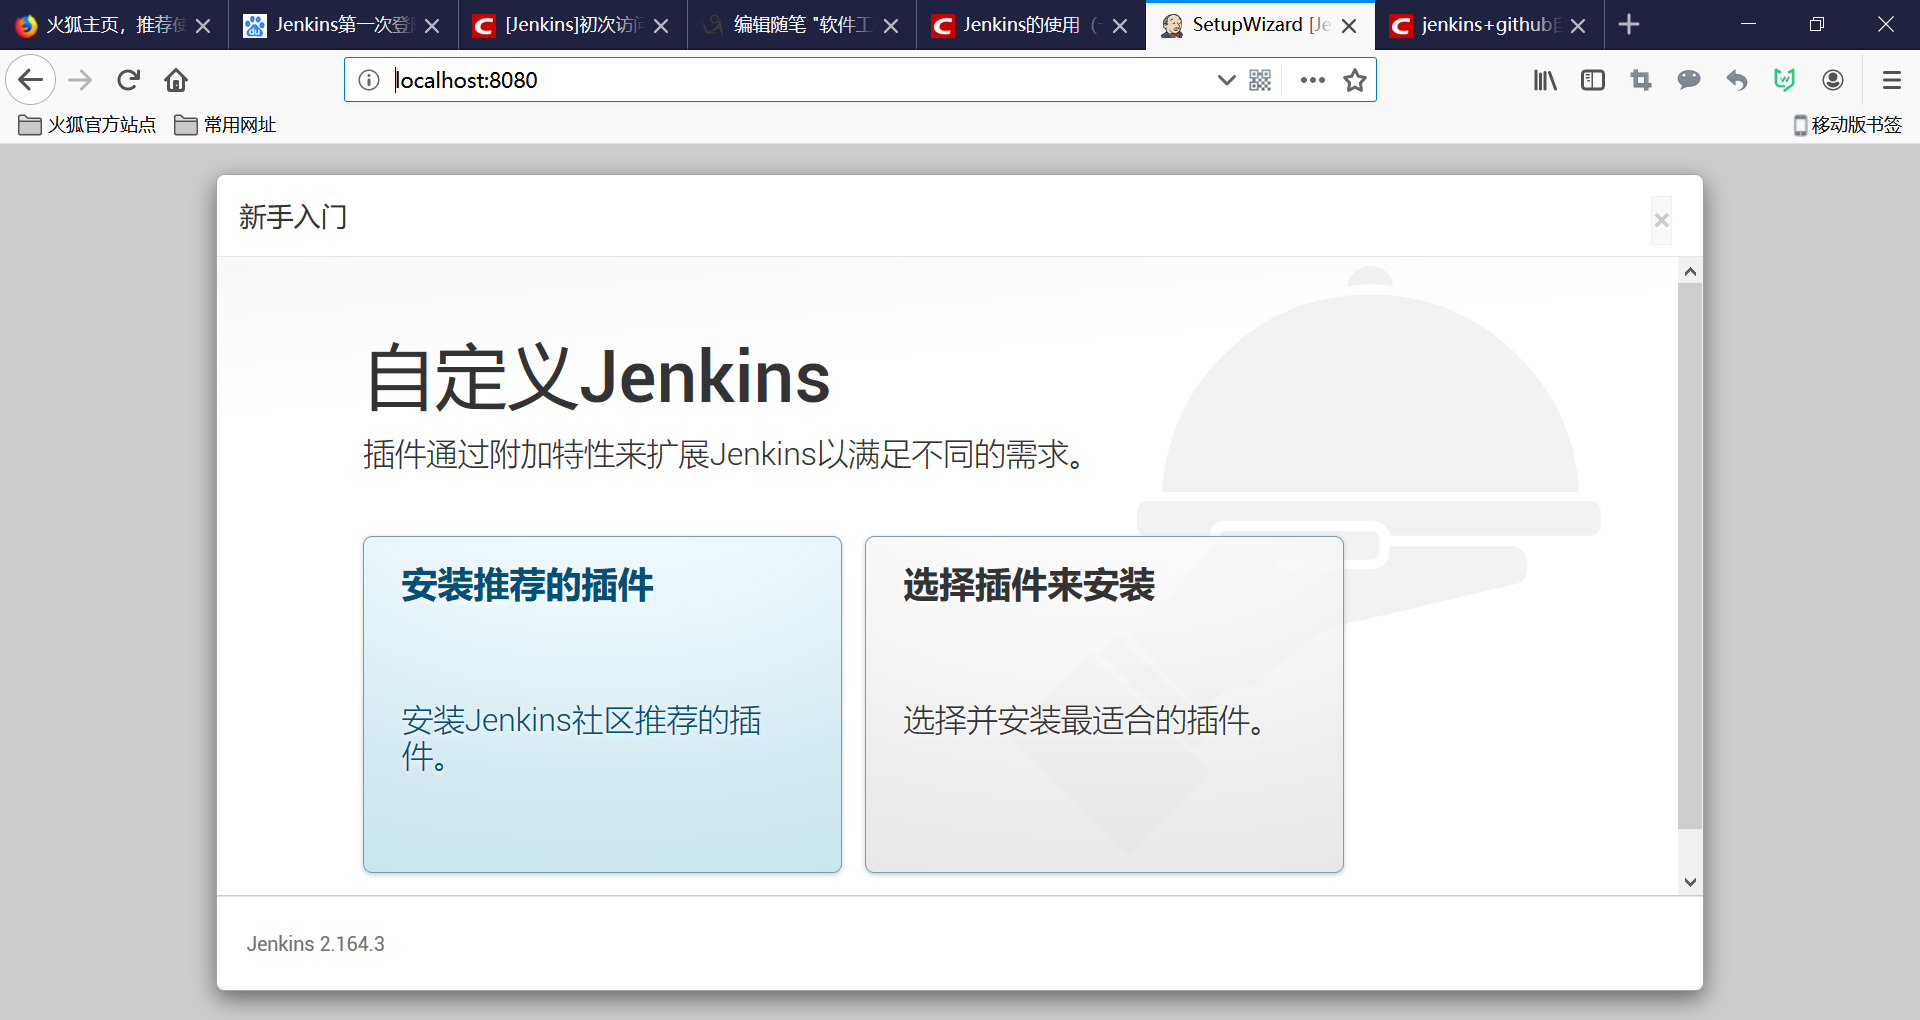
Task: Toggle the sidebar view
Action: pyautogui.click(x=1593, y=80)
